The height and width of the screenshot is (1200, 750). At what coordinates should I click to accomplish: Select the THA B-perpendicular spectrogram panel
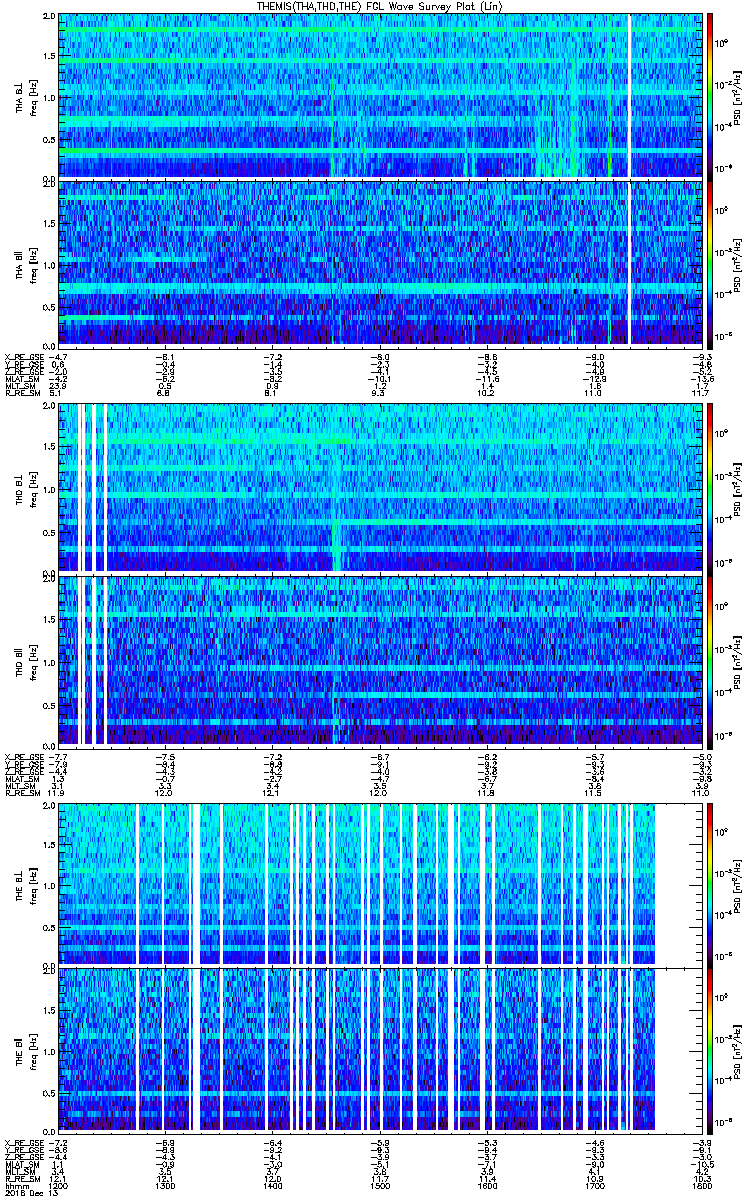coord(379,96)
